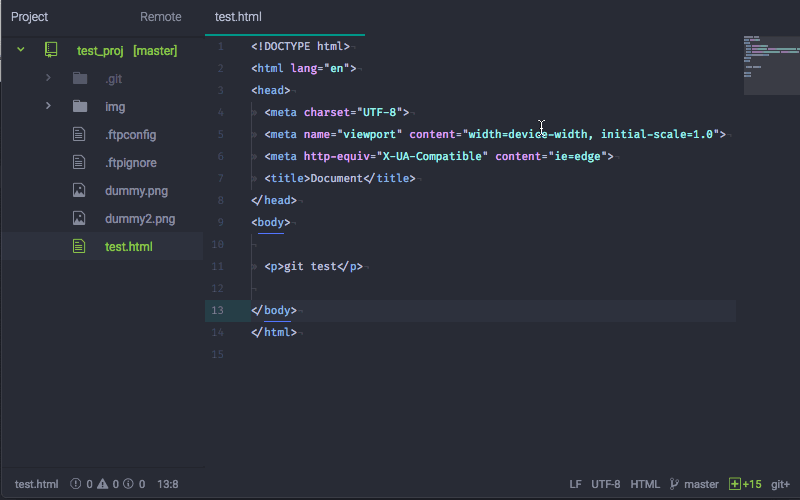
Task: Click the minimap on the editor's right
Action: 768,65
